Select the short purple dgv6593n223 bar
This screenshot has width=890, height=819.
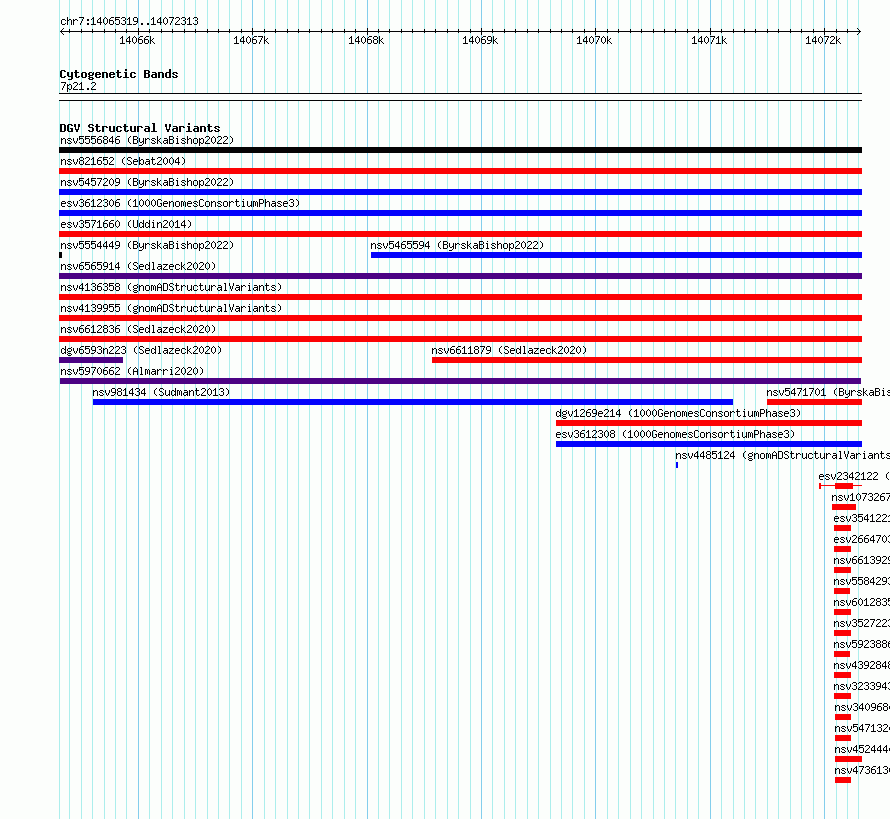tap(91, 360)
